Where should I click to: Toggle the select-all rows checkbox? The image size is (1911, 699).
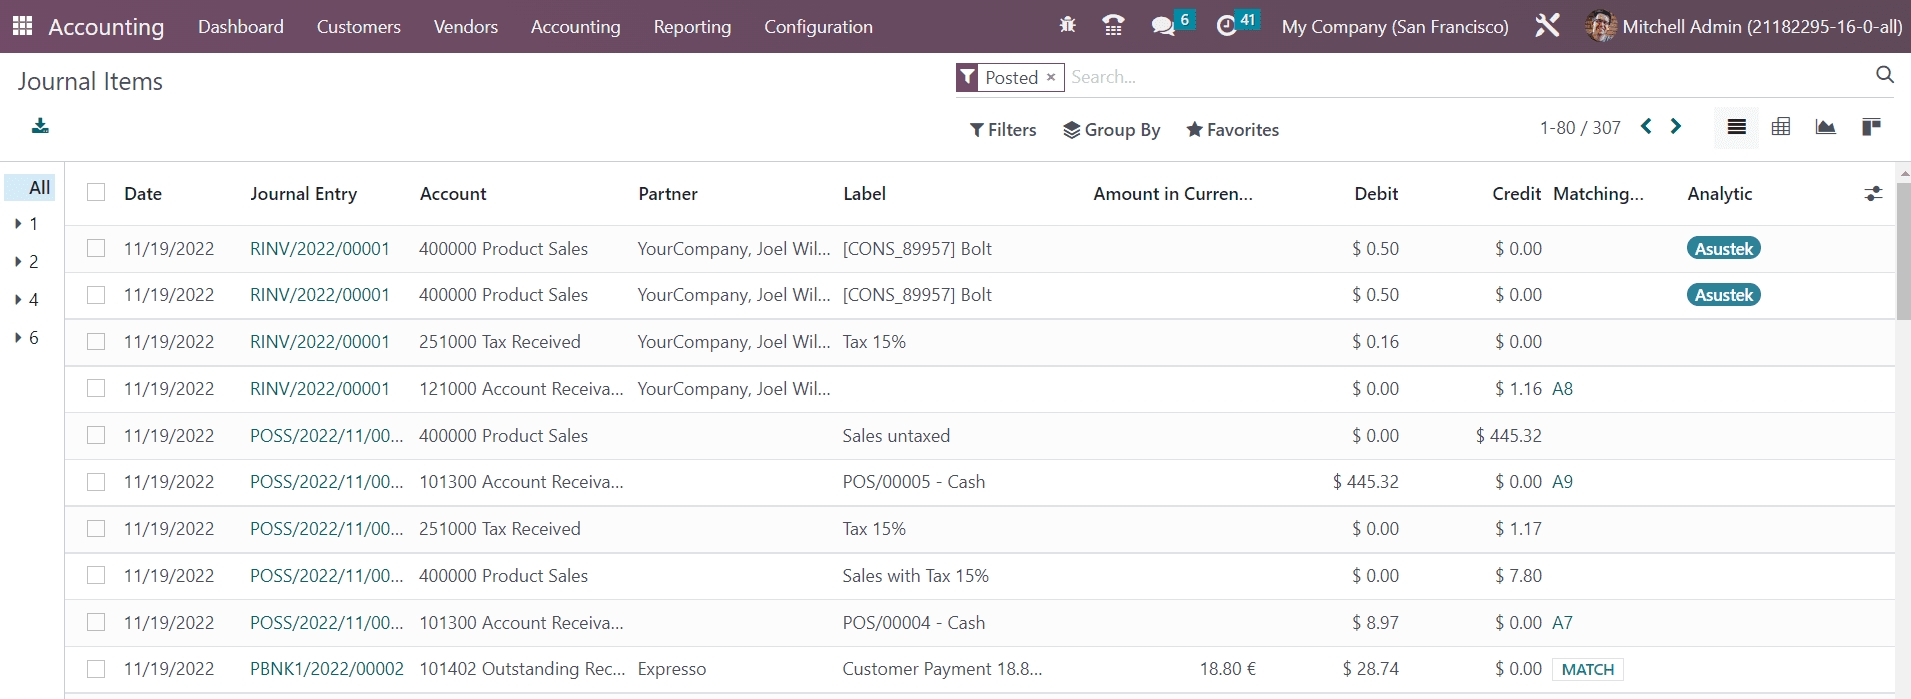[96, 192]
